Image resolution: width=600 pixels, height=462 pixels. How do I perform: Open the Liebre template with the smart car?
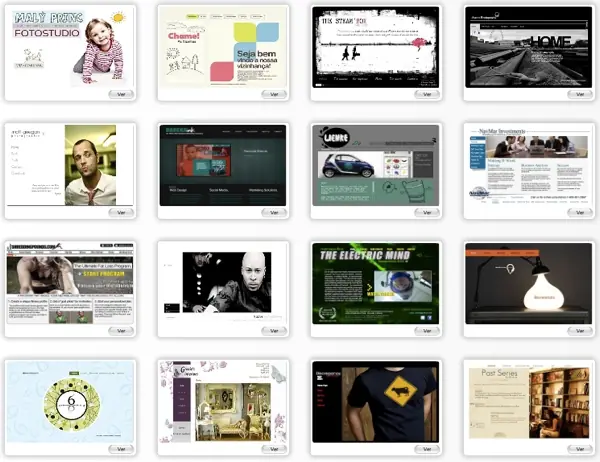[x=376, y=165]
